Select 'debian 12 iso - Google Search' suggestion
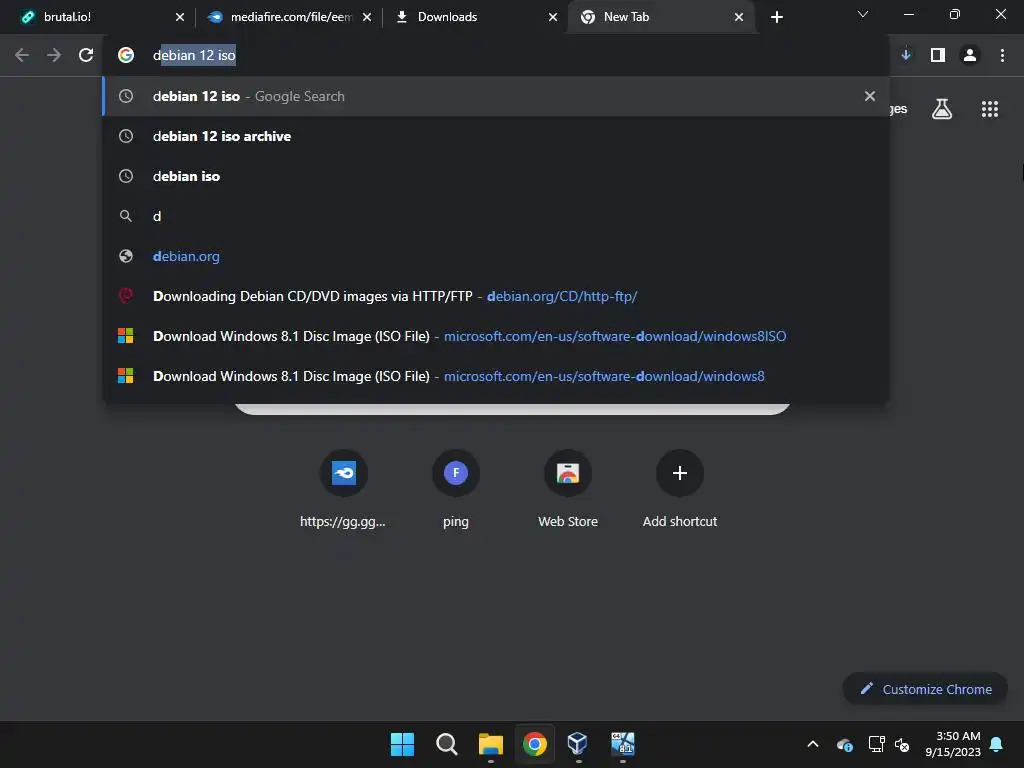The height and width of the screenshot is (768, 1024). point(496,96)
